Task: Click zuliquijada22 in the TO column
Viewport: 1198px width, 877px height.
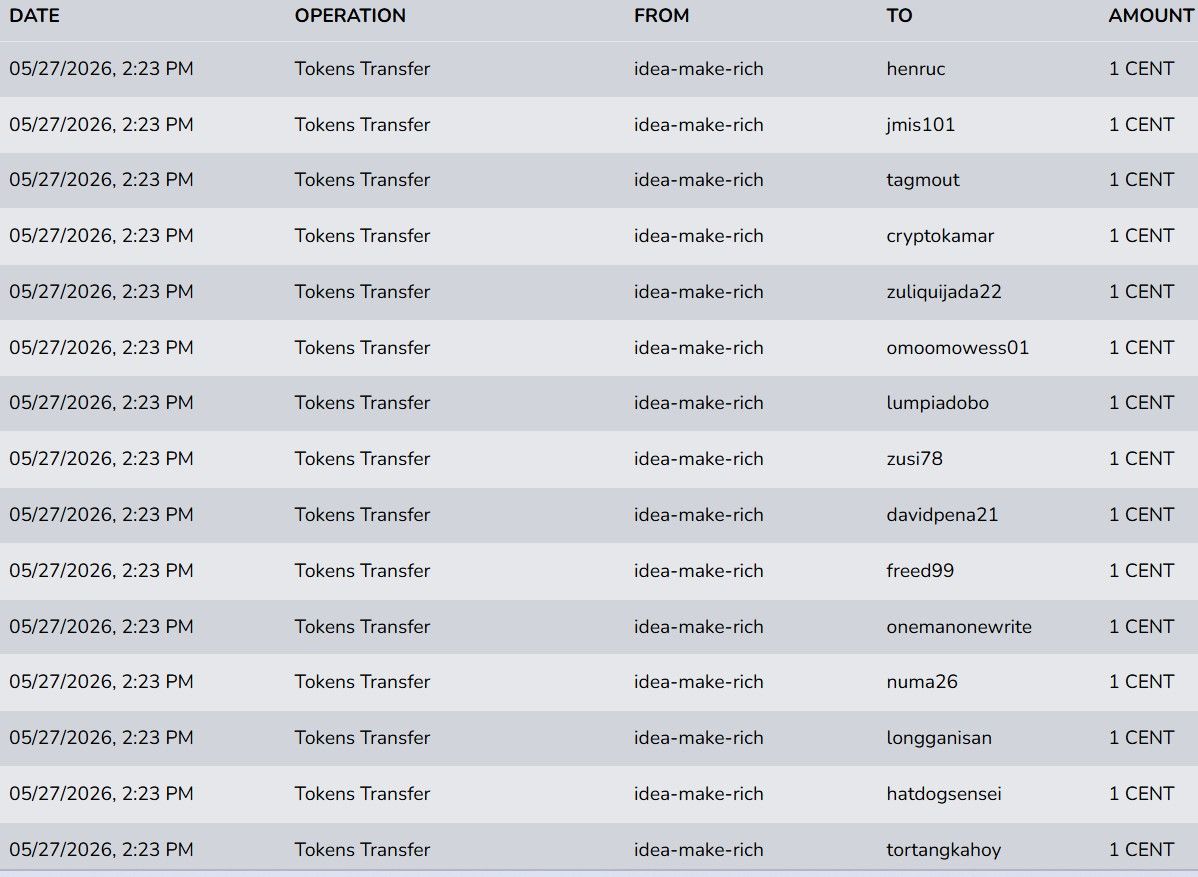Action: (944, 292)
